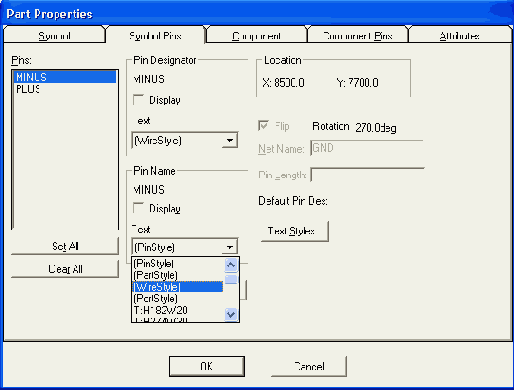This screenshot has width=514, height=390.
Task: Open Text Styles dialog button
Action: click(x=294, y=231)
